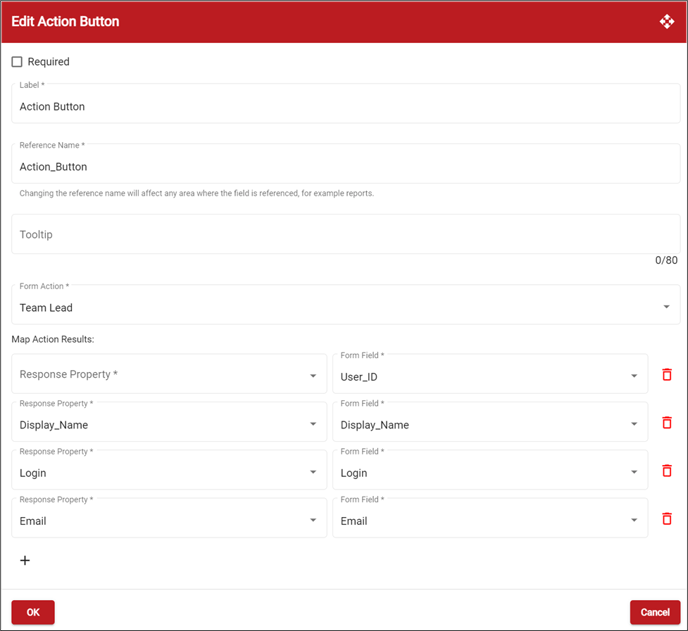Remove the Email mapping row
Viewport: 688px width, 631px height.
(666, 519)
